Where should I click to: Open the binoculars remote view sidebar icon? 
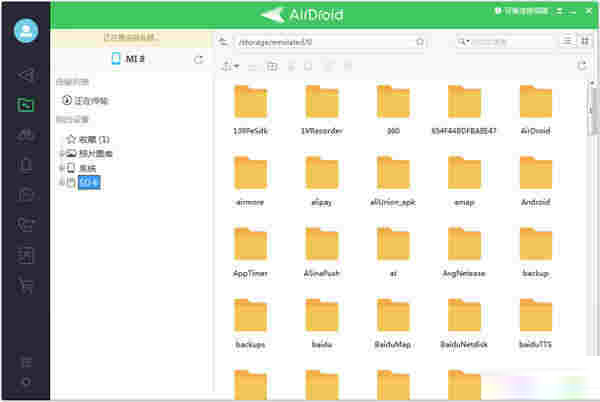pyautogui.click(x=26, y=135)
